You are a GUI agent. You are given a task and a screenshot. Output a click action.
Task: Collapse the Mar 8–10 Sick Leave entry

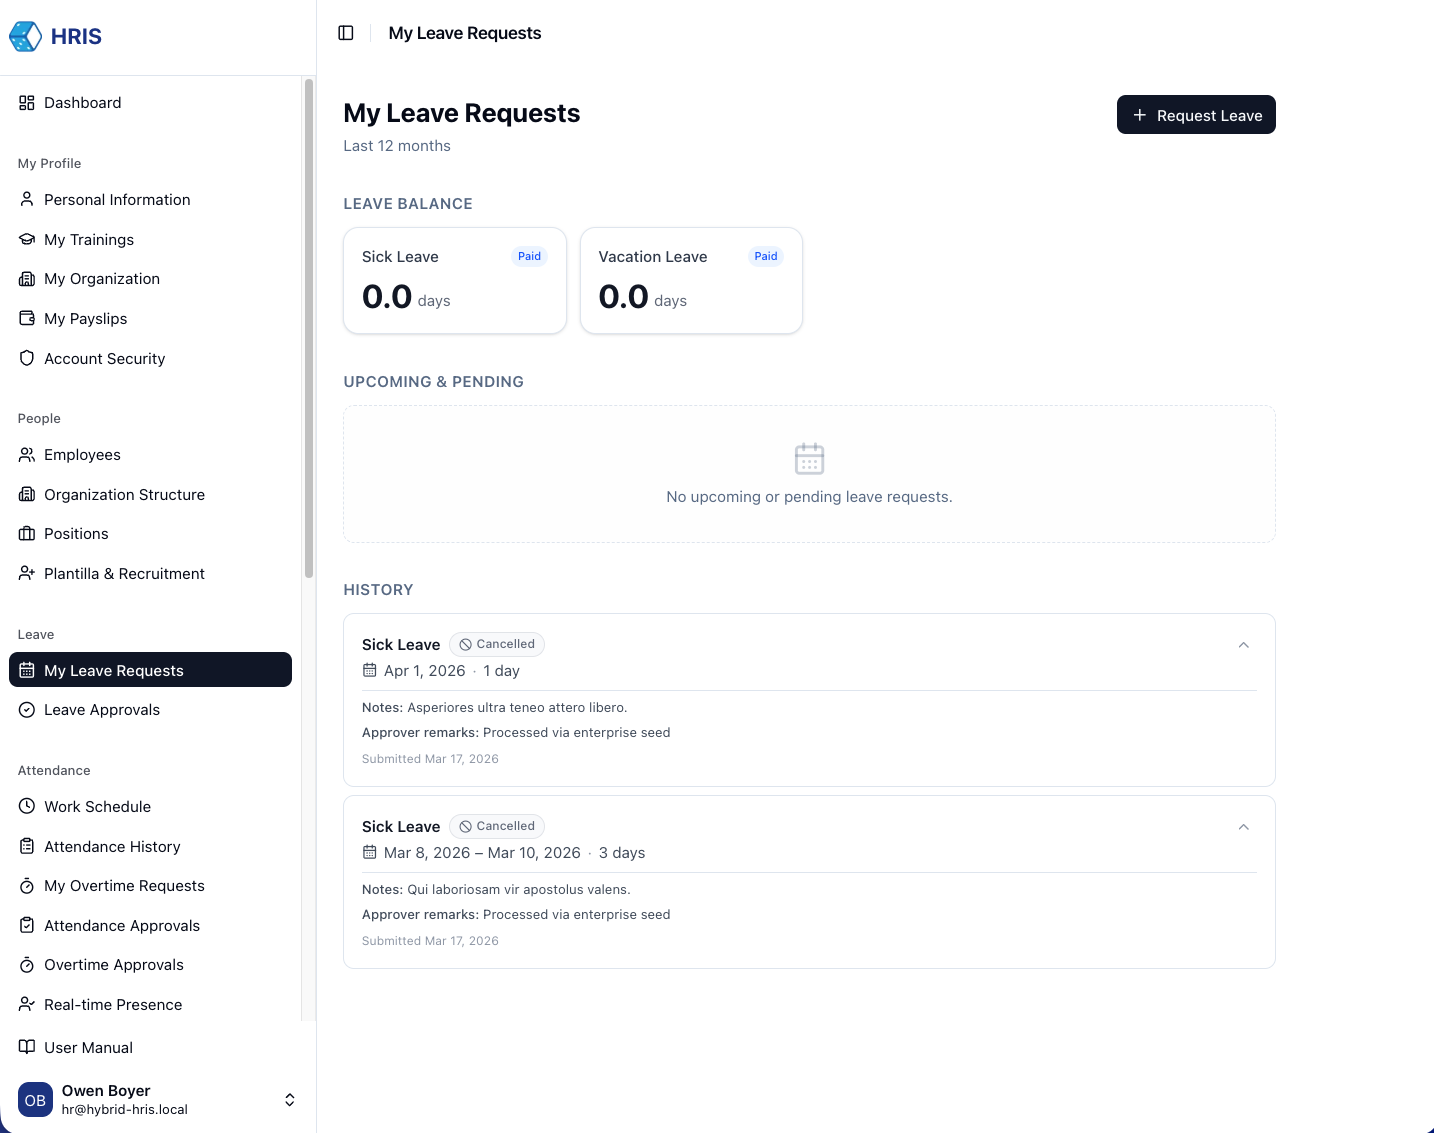click(1243, 827)
